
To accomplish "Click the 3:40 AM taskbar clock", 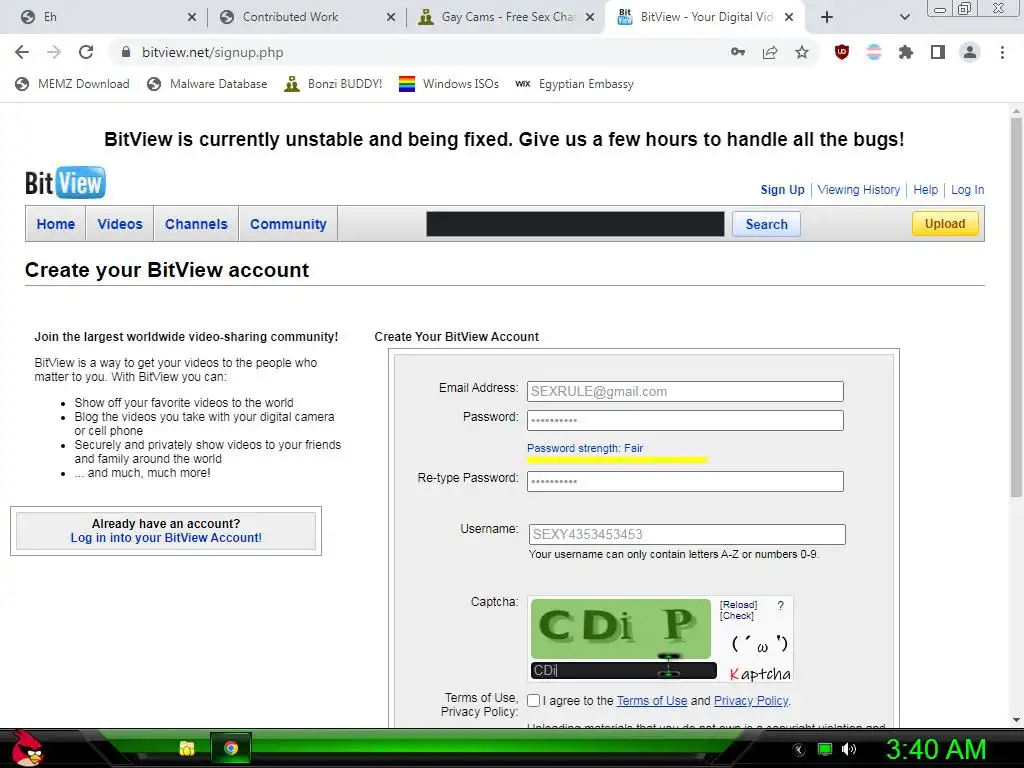I will pos(935,749).
